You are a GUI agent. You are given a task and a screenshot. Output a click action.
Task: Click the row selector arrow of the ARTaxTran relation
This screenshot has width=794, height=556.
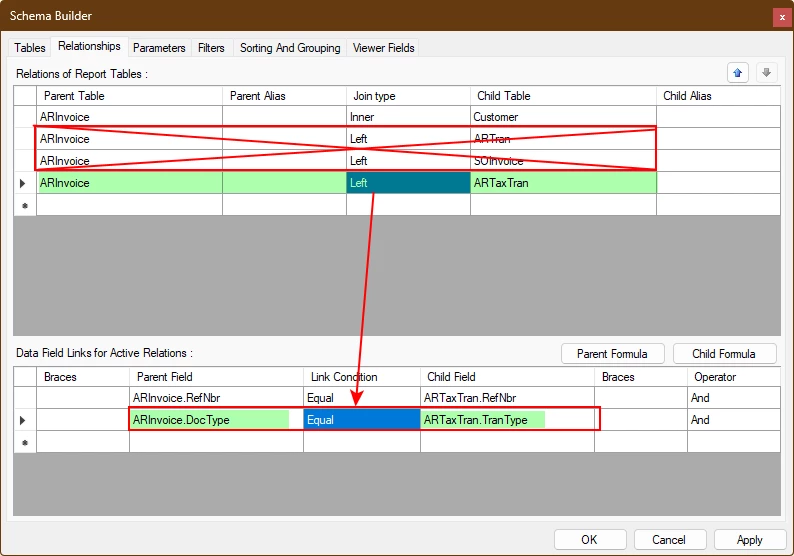point(24,183)
